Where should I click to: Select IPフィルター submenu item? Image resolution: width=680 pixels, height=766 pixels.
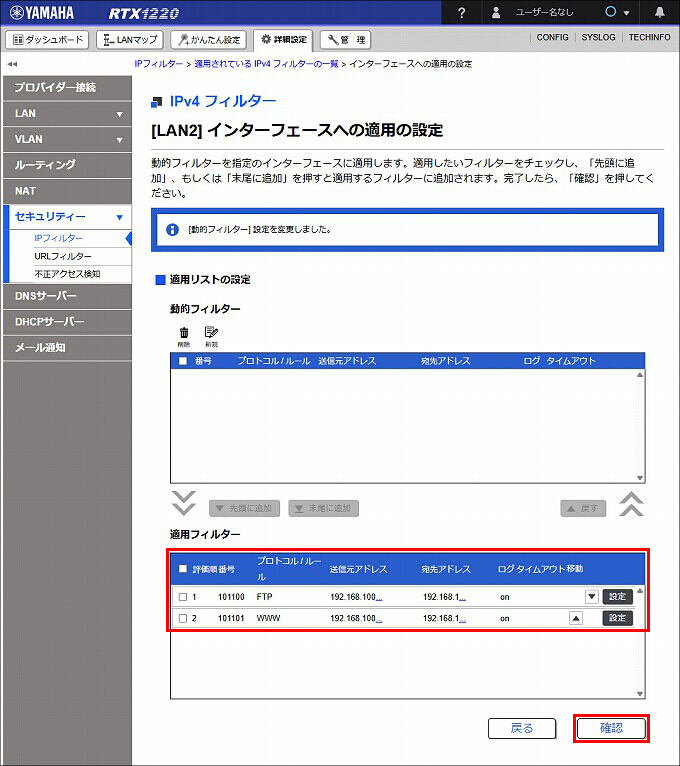point(59,238)
